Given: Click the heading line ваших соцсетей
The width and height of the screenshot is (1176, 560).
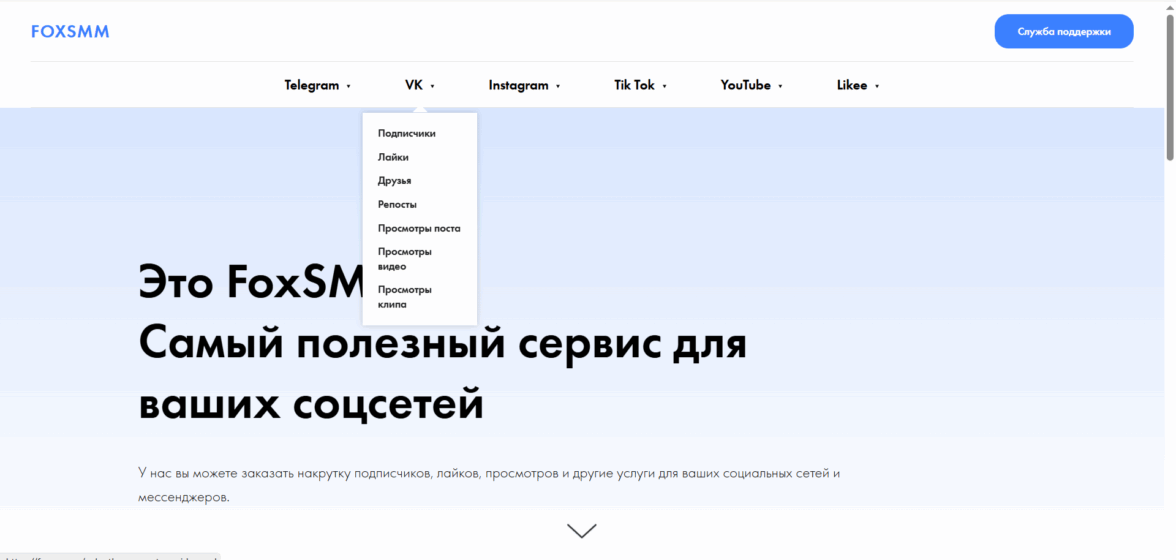Looking at the screenshot, I should coord(311,404).
